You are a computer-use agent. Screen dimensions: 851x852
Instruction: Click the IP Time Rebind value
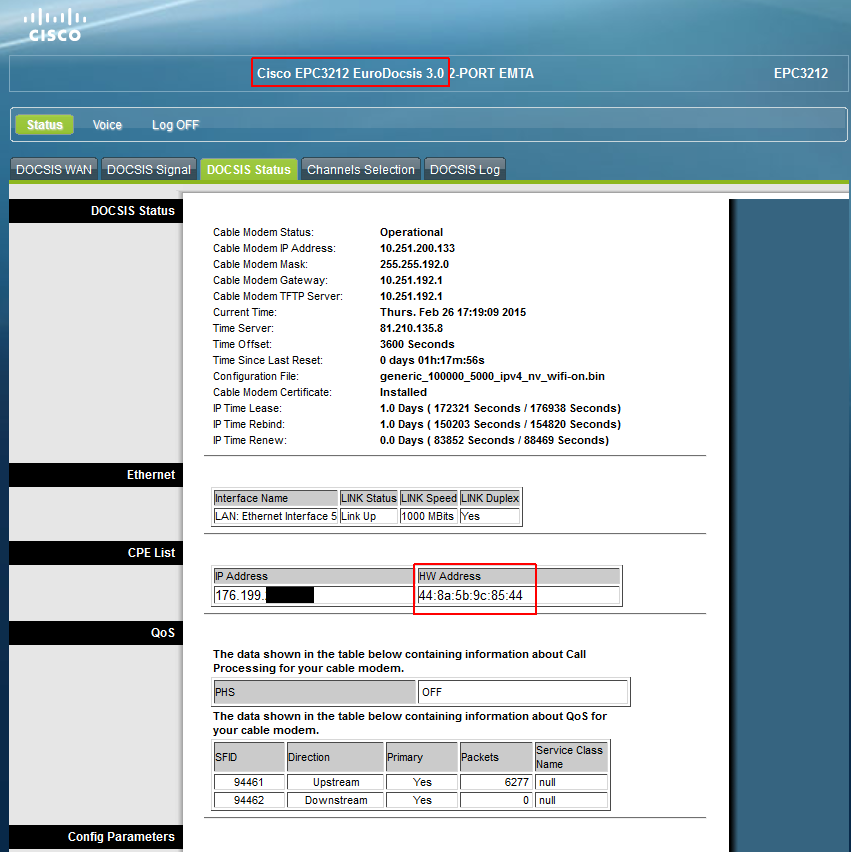[x=500, y=424]
